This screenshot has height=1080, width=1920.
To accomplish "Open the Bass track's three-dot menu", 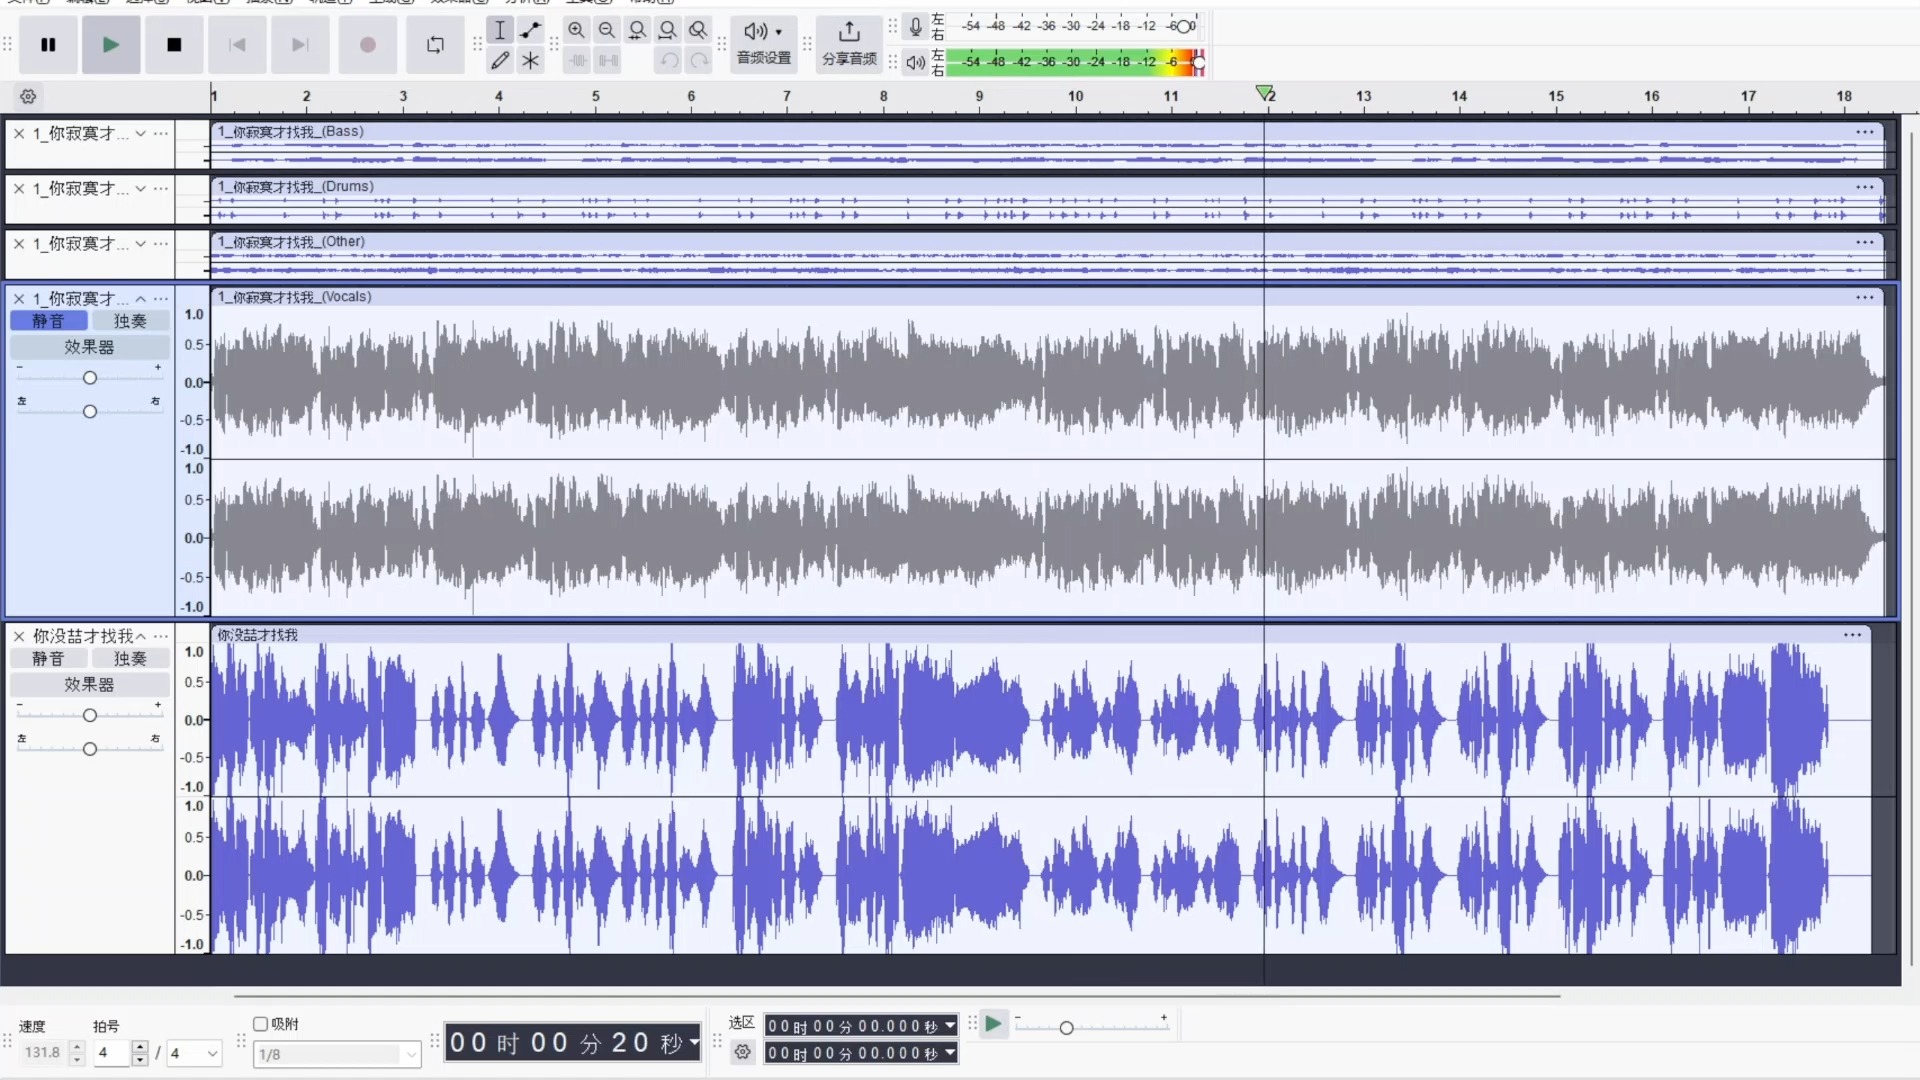I will pos(161,133).
